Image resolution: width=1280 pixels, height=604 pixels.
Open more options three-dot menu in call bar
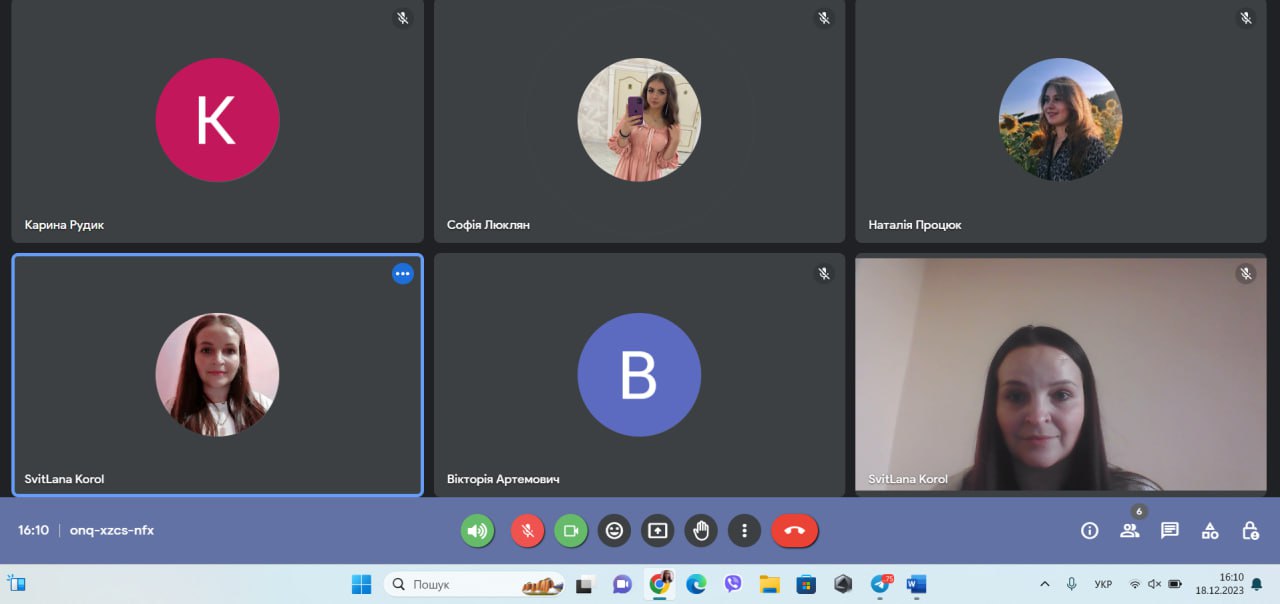click(744, 531)
